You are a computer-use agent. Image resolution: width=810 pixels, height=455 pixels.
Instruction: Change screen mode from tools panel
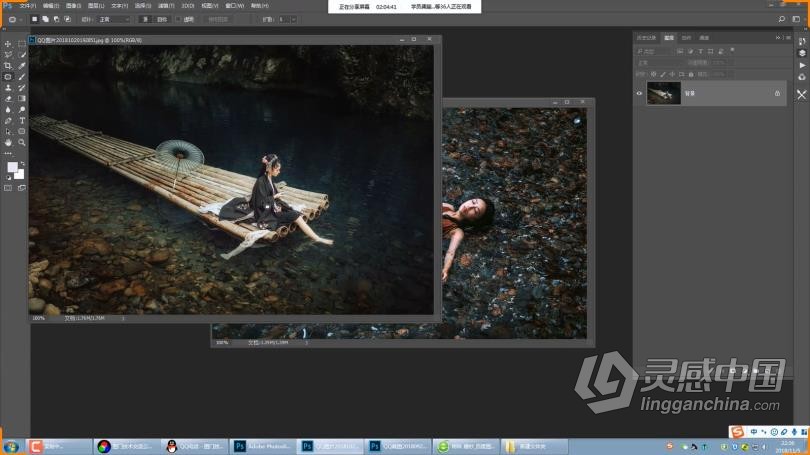[22, 188]
